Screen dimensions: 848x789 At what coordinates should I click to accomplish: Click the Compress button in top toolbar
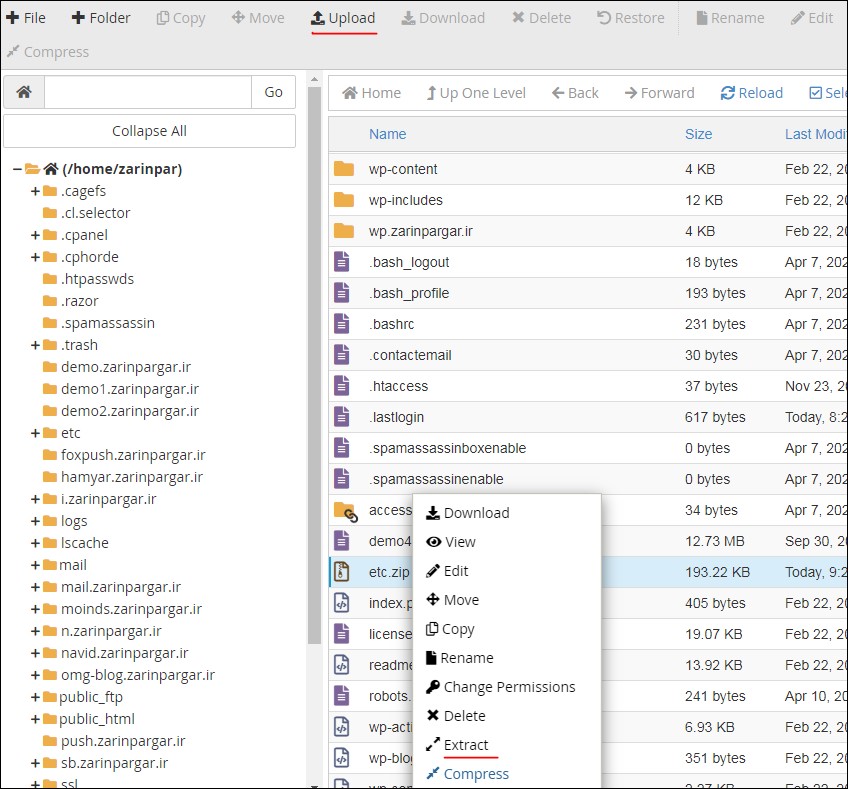point(48,52)
